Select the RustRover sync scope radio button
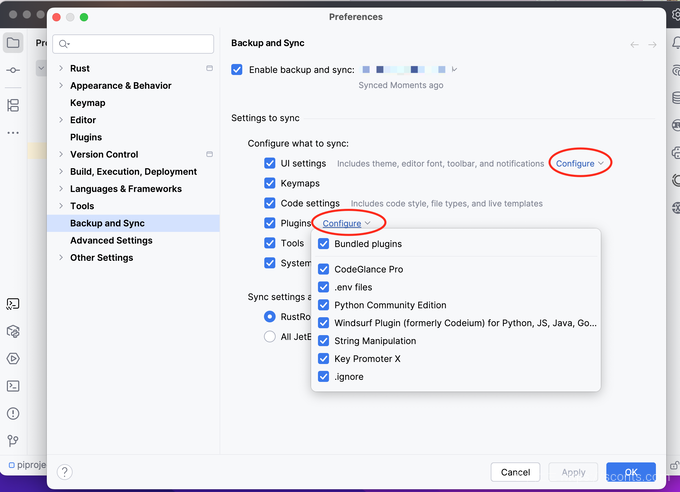The image size is (680, 492). 270,317
